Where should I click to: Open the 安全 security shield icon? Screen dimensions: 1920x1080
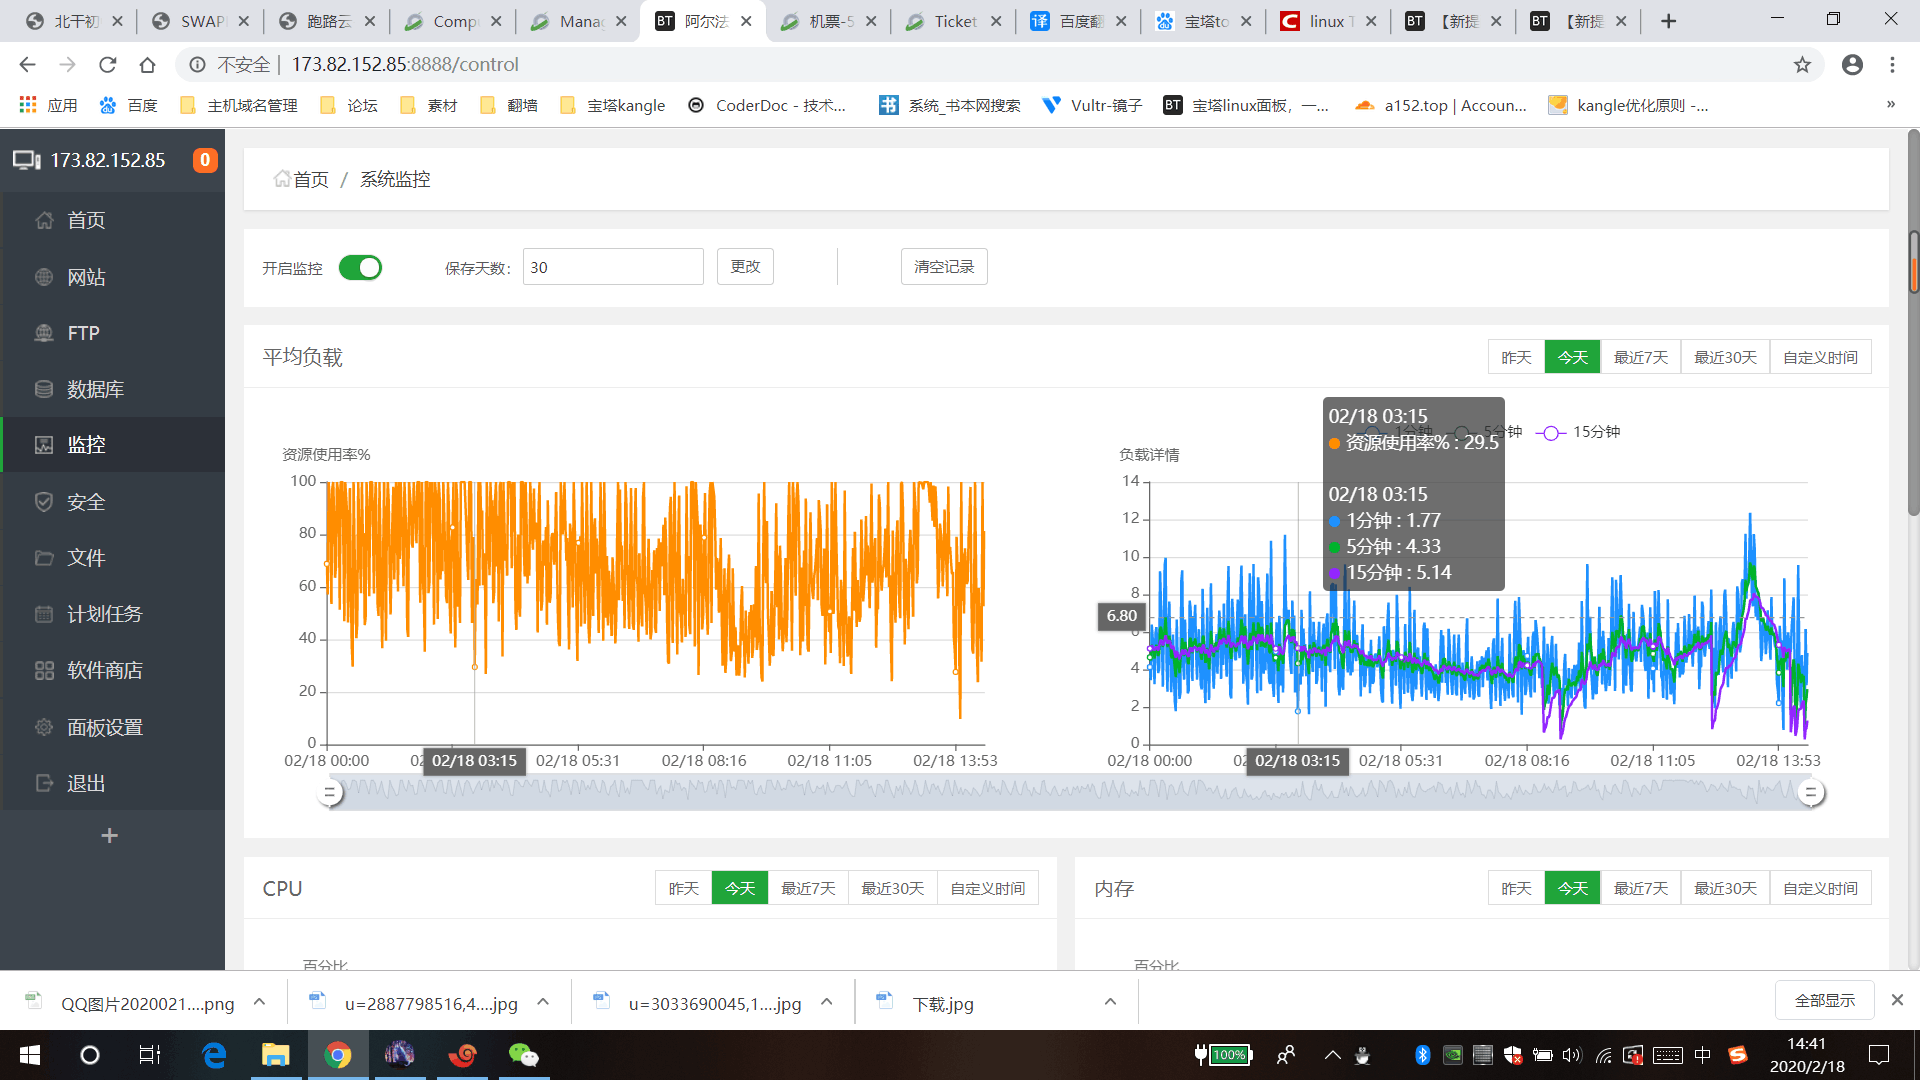(x=44, y=502)
